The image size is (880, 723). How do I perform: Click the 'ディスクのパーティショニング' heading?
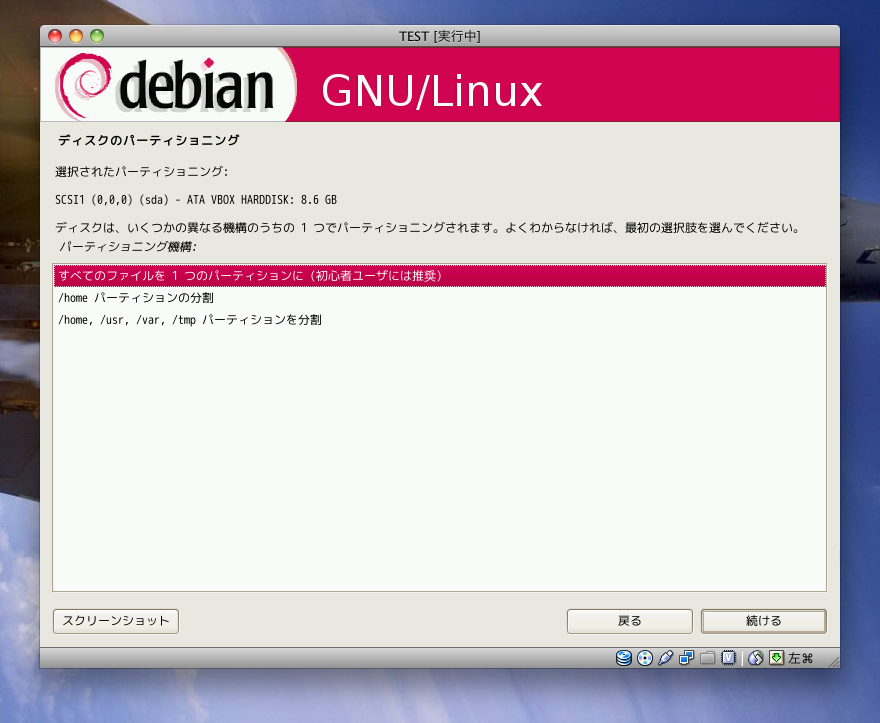[x=149, y=140]
